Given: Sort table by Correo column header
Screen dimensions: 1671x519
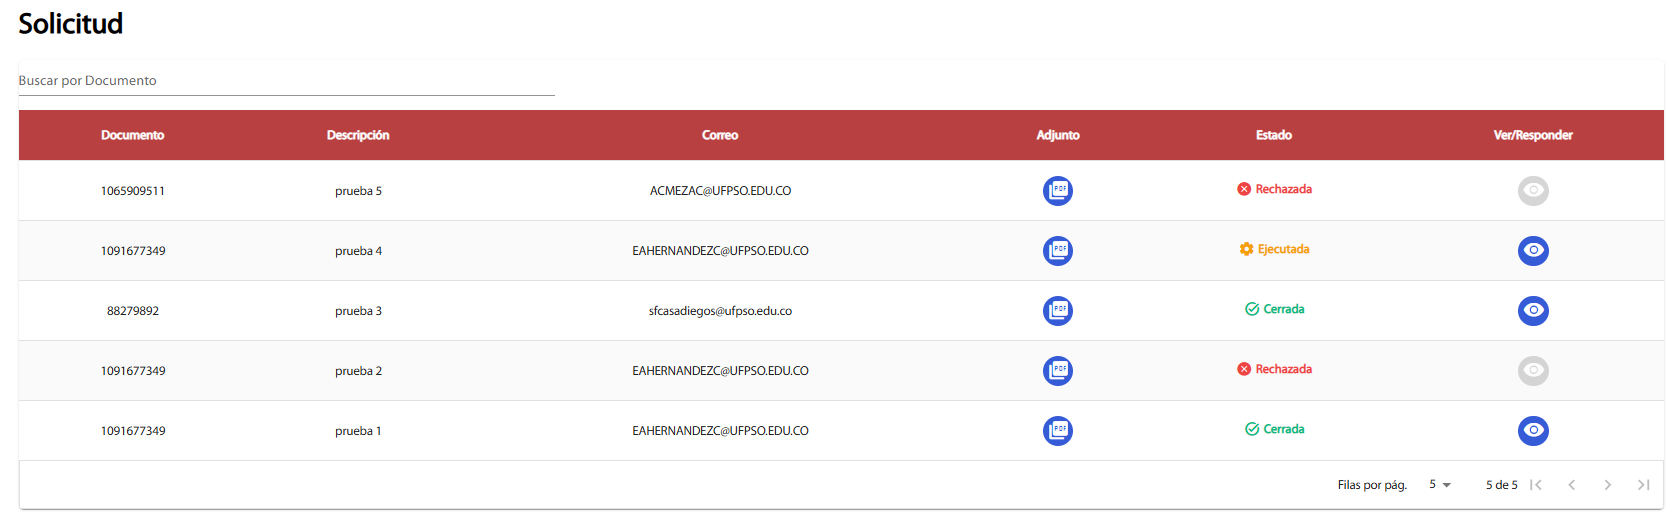Looking at the screenshot, I should point(719,135).
